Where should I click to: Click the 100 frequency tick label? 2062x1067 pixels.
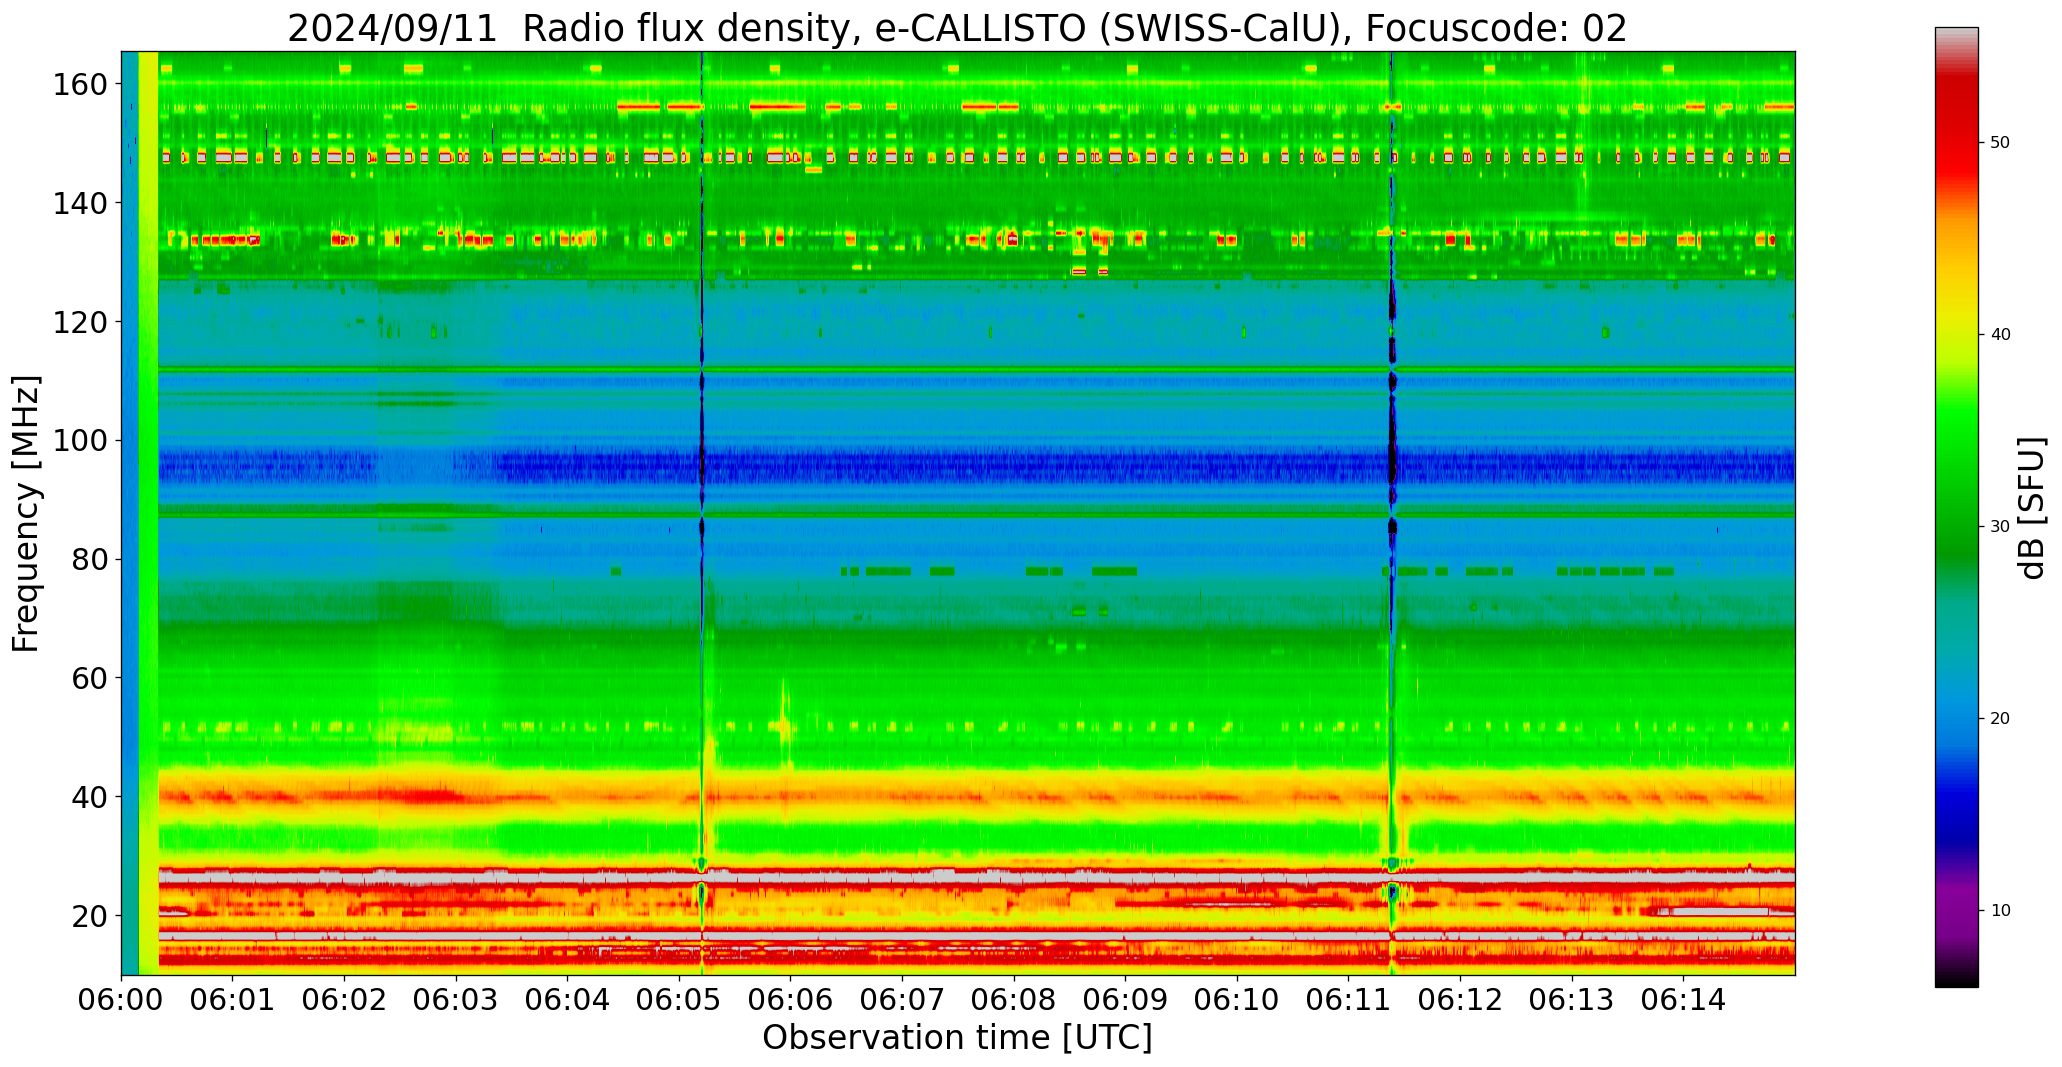pyautogui.click(x=80, y=441)
